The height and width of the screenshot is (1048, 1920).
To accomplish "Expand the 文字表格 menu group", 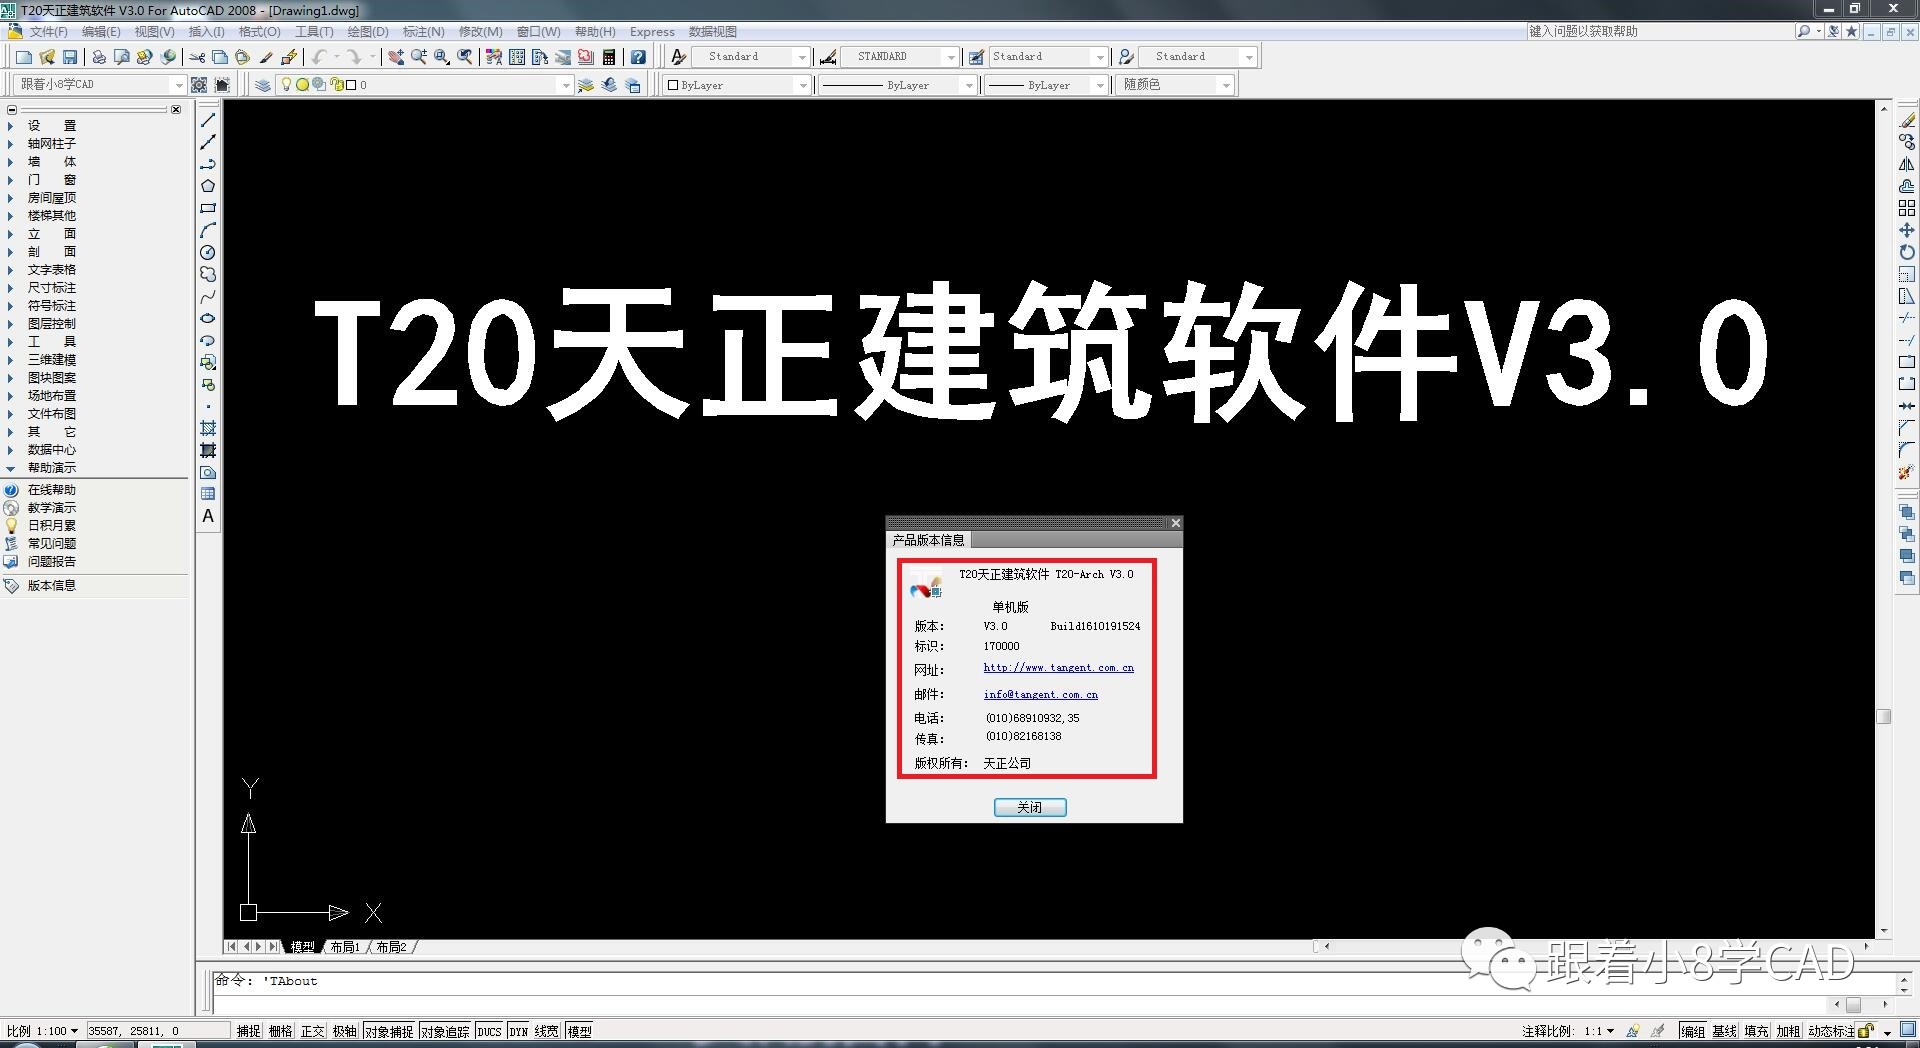I will [51, 270].
